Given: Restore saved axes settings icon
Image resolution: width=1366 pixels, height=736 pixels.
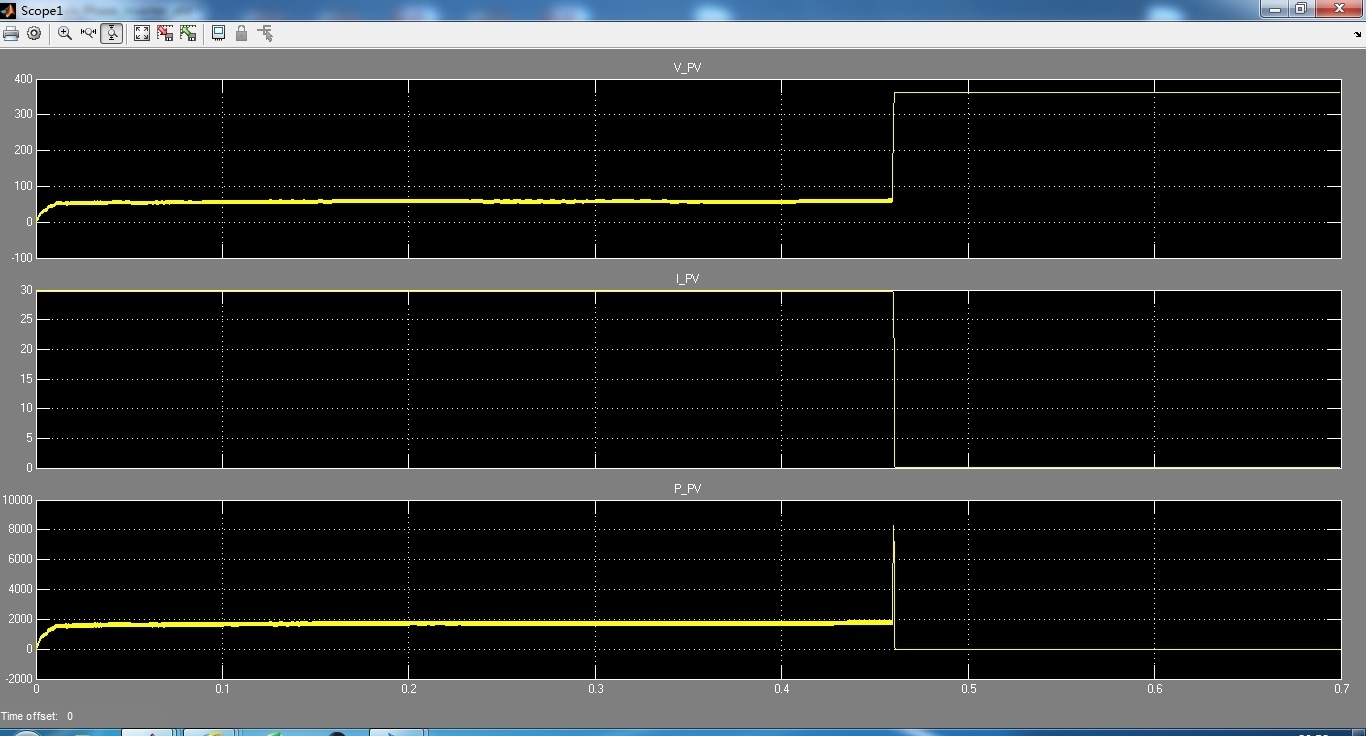Looking at the screenshot, I should click(188, 33).
